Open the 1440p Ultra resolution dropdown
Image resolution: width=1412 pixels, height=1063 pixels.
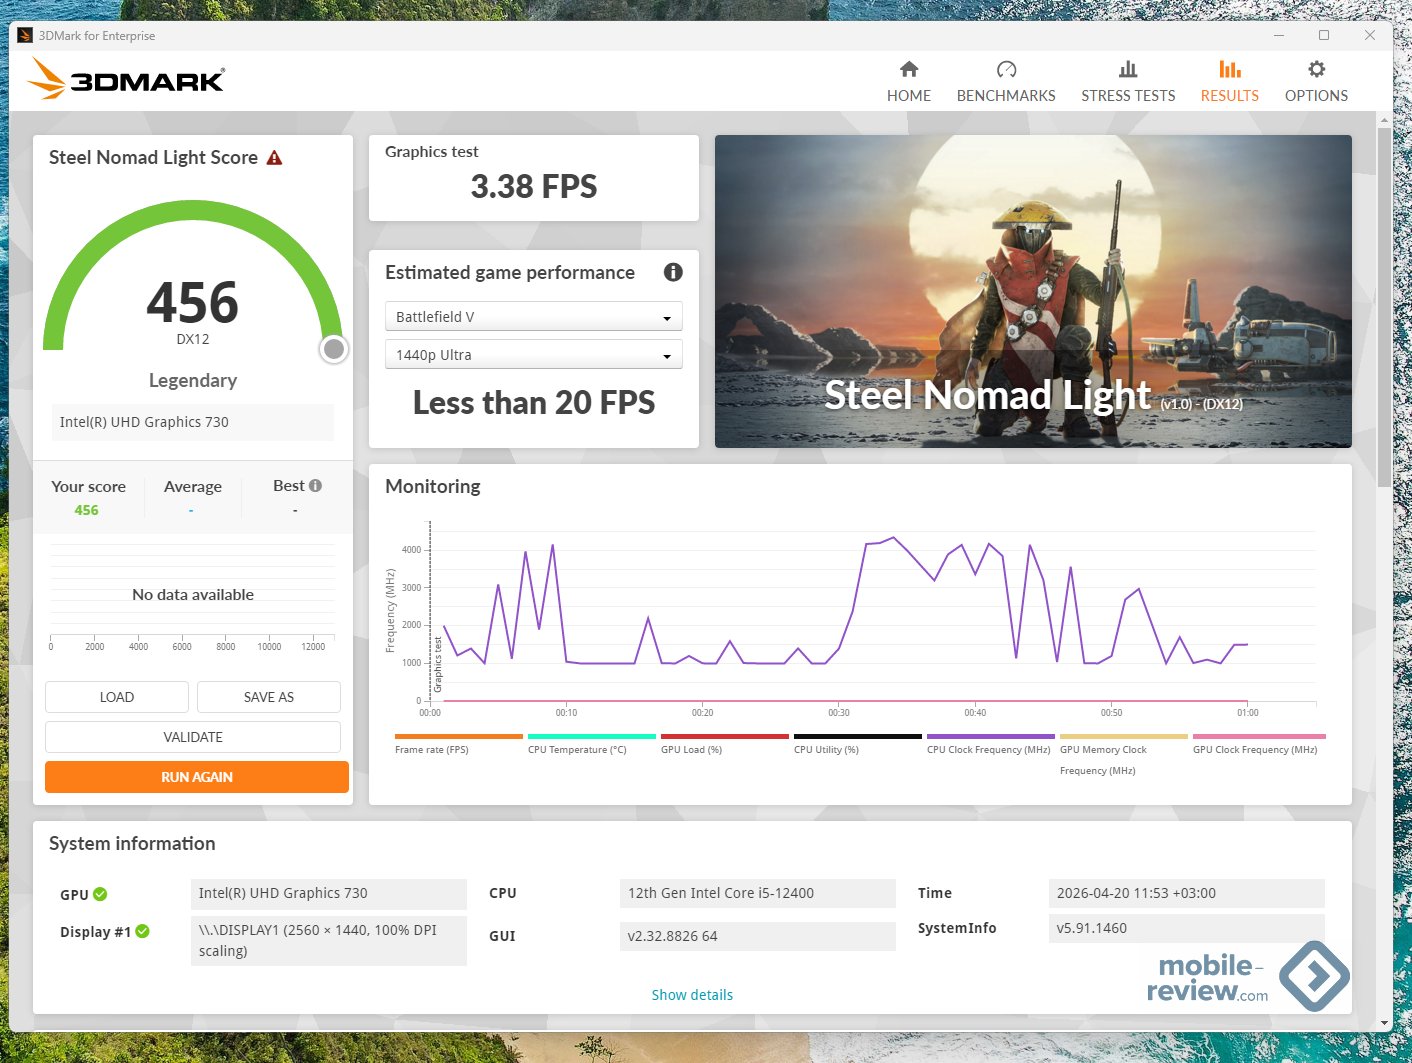(533, 355)
